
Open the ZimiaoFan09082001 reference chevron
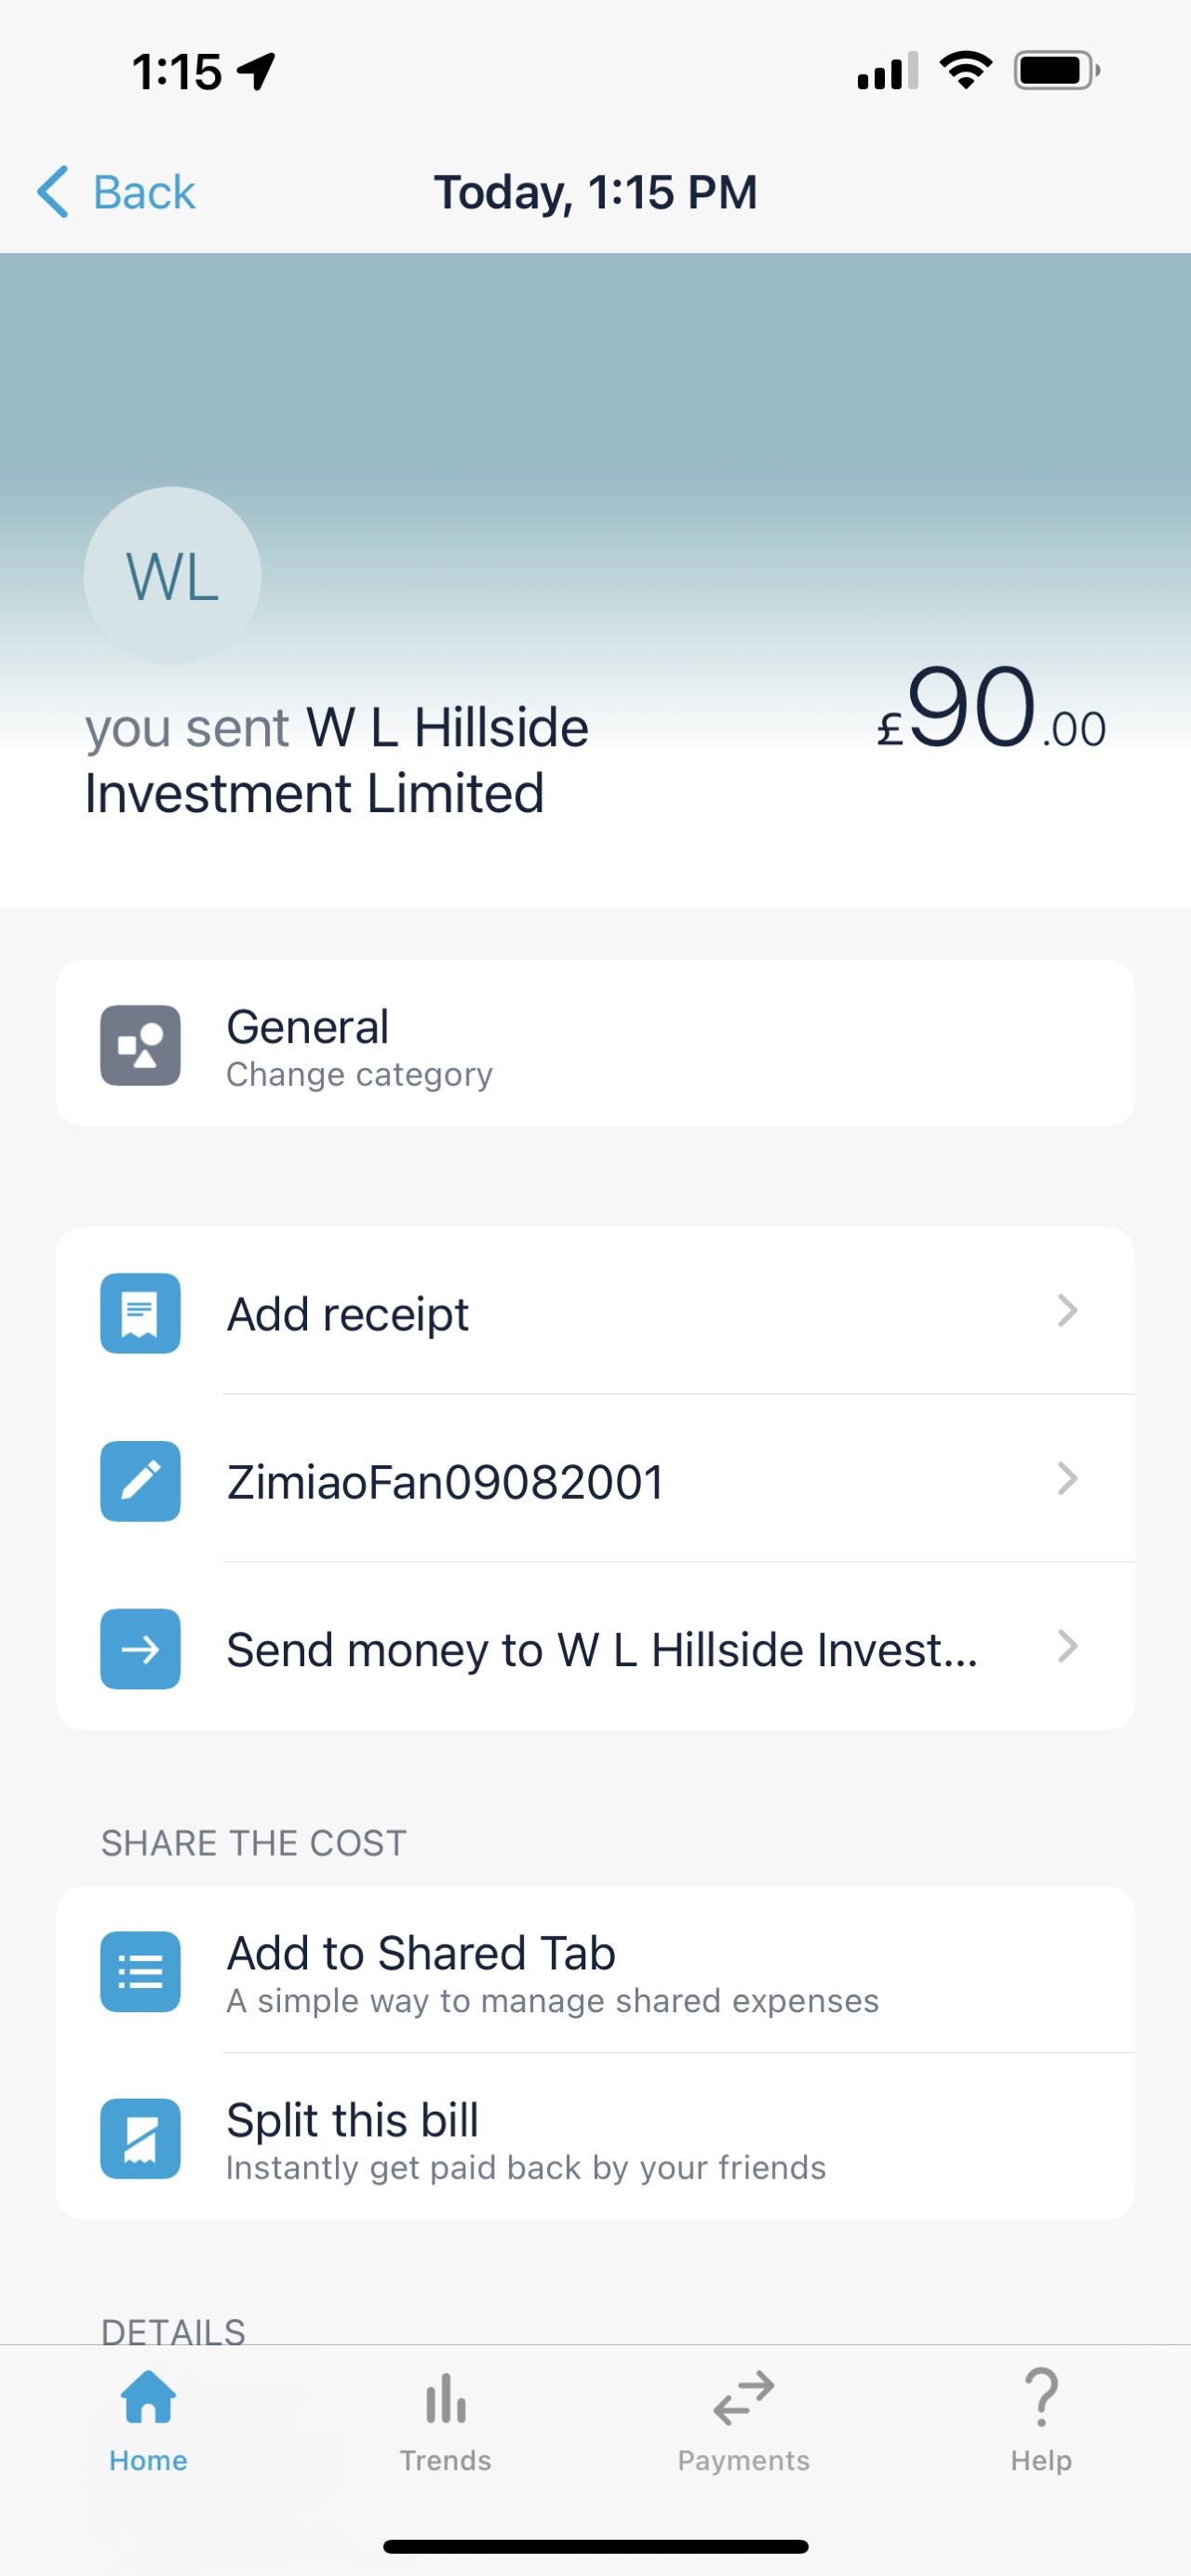tap(1067, 1479)
